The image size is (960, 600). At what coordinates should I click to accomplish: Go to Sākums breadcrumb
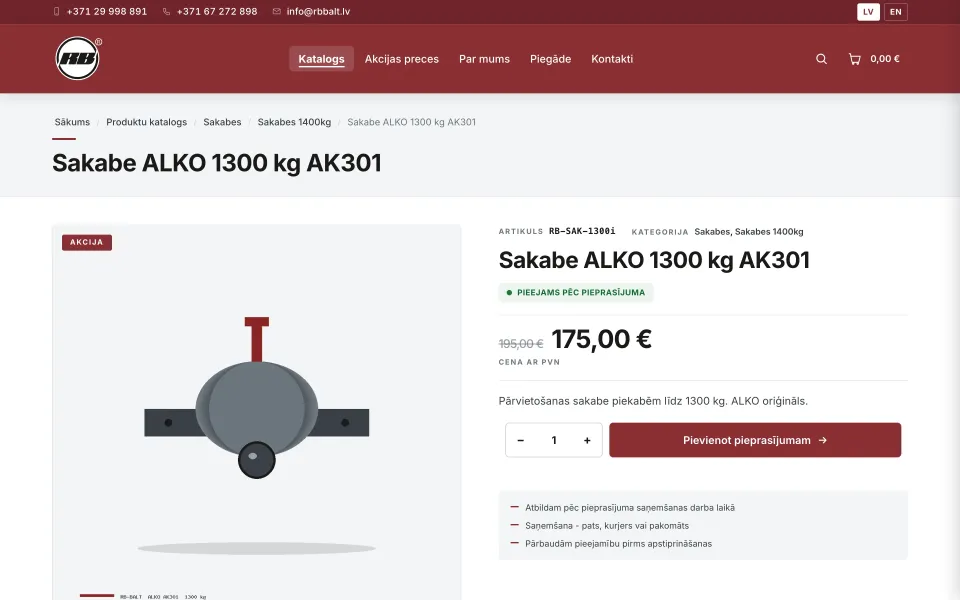coord(72,122)
